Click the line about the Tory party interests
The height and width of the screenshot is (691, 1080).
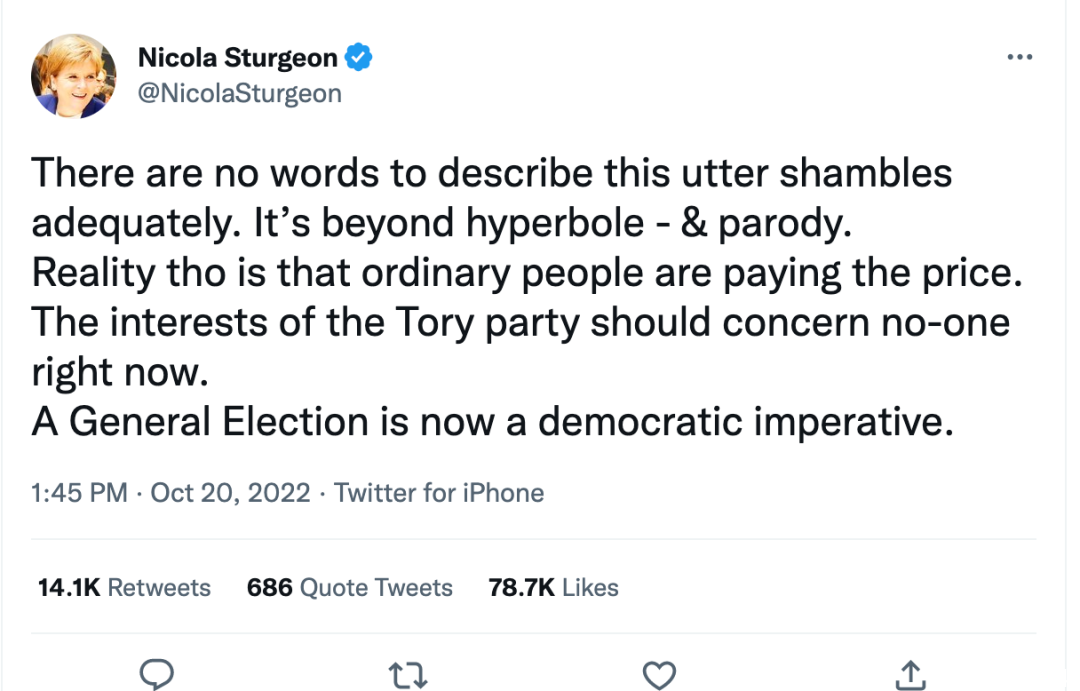521,347
